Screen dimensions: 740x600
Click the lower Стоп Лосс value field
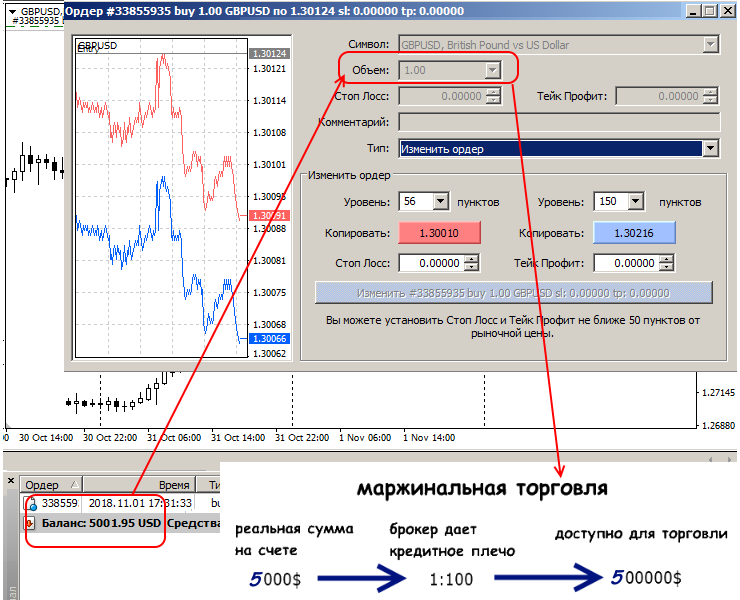point(430,264)
